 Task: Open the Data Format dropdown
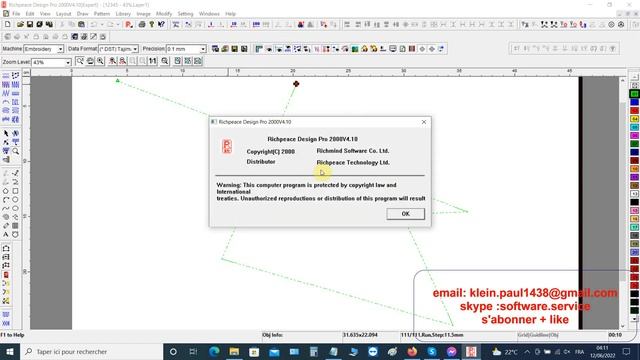(135, 49)
